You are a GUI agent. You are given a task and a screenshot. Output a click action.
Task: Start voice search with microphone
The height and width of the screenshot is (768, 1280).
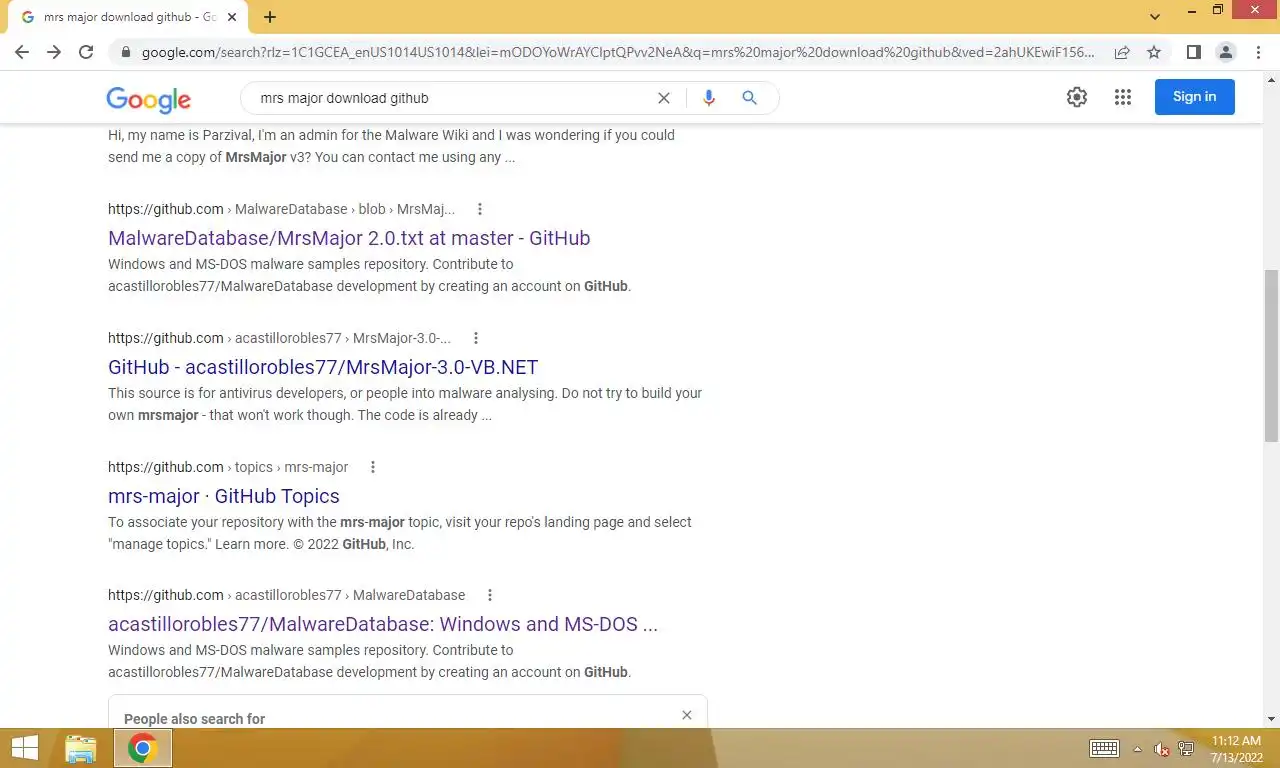pos(709,98)
